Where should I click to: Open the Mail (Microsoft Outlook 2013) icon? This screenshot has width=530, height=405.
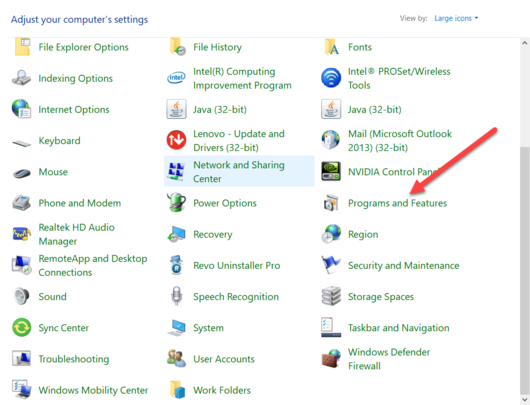pyautogui.click(x=331, y=140)
